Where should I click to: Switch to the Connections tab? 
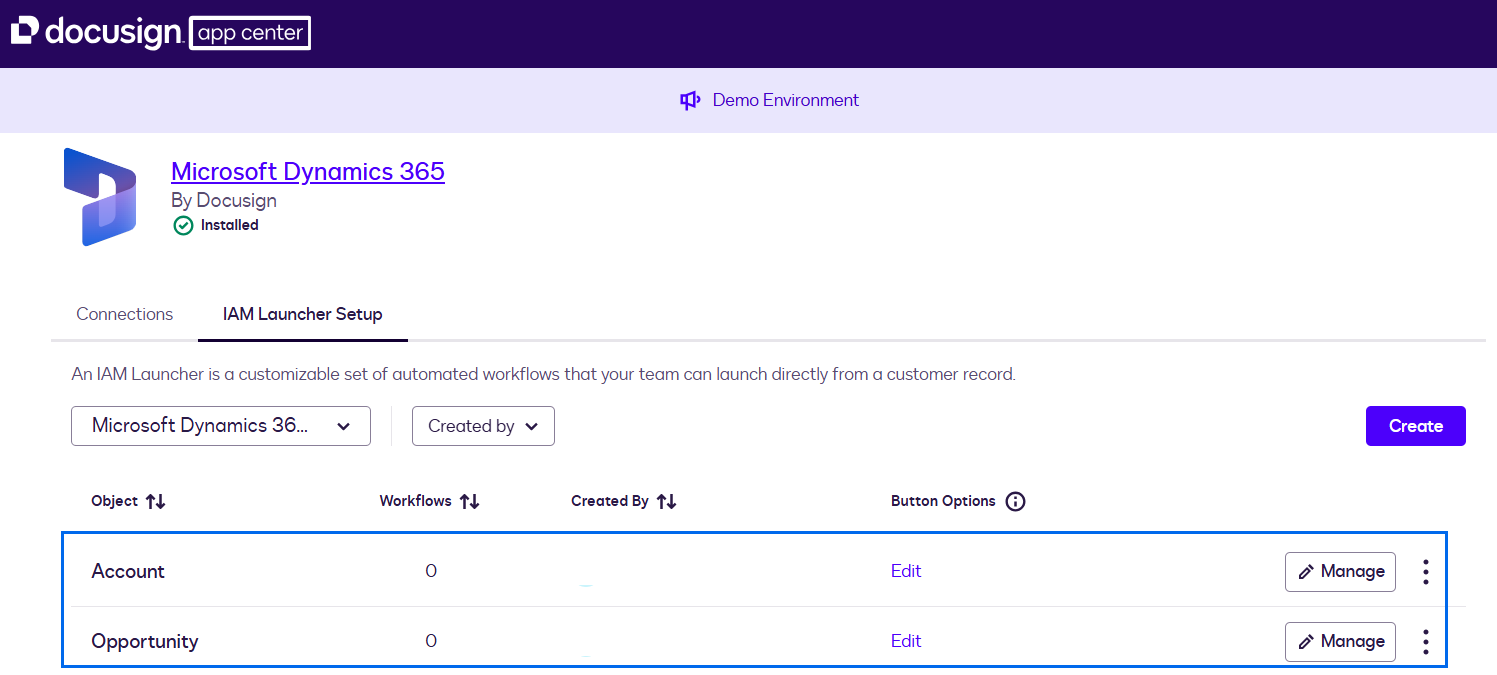pyautogui.click(x=125, y=314)
